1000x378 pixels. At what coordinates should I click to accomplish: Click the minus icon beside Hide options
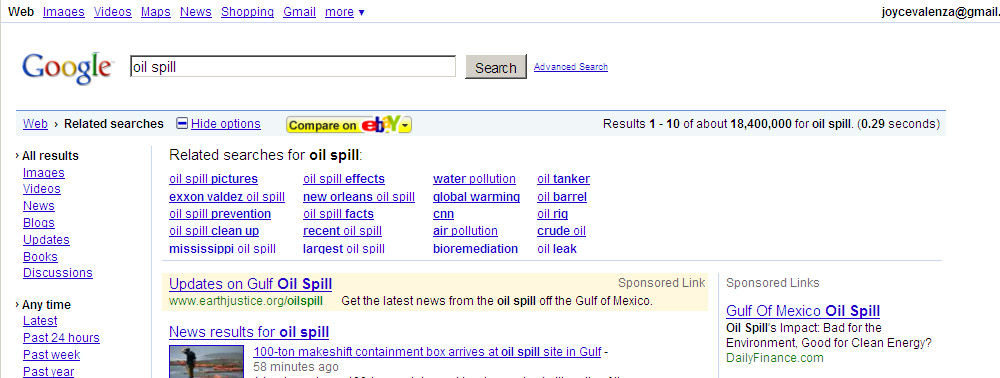(182, 124)
